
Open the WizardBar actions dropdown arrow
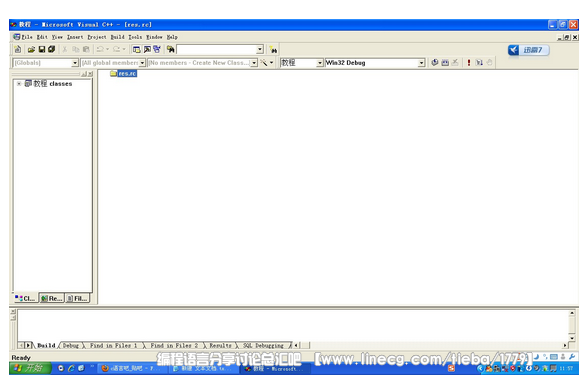pos(271,62)
